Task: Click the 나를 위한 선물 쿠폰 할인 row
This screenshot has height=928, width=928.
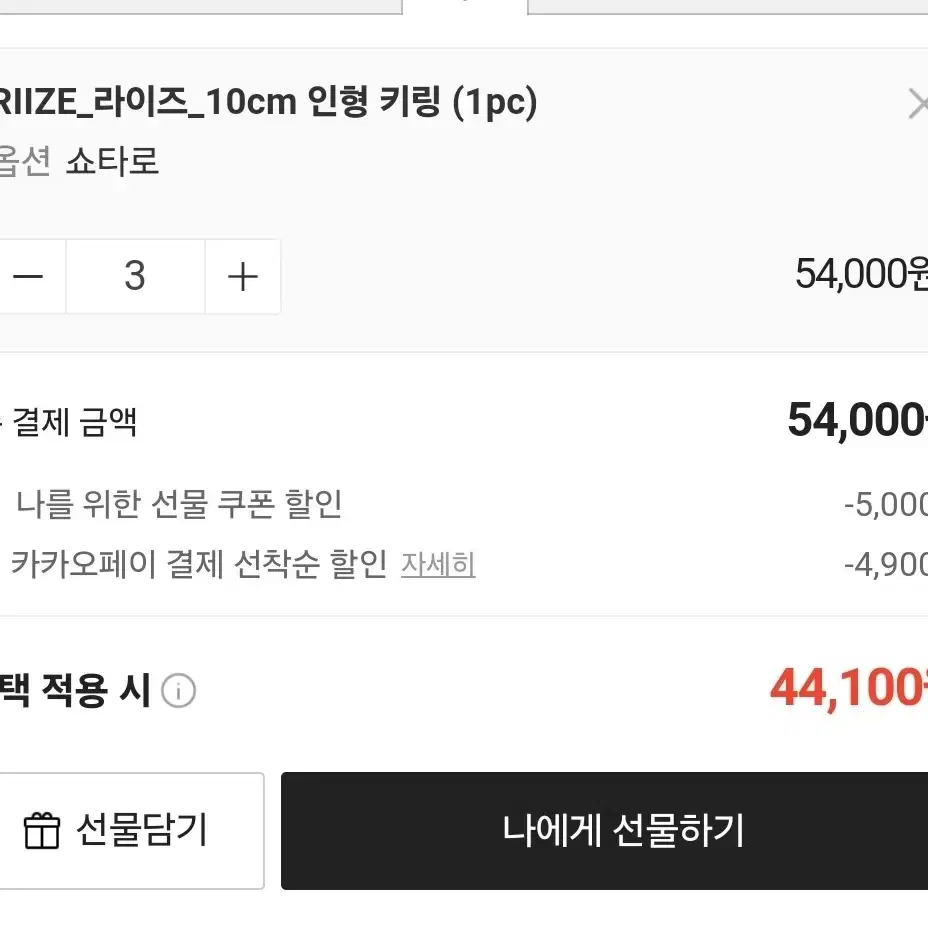Action: 464,504
